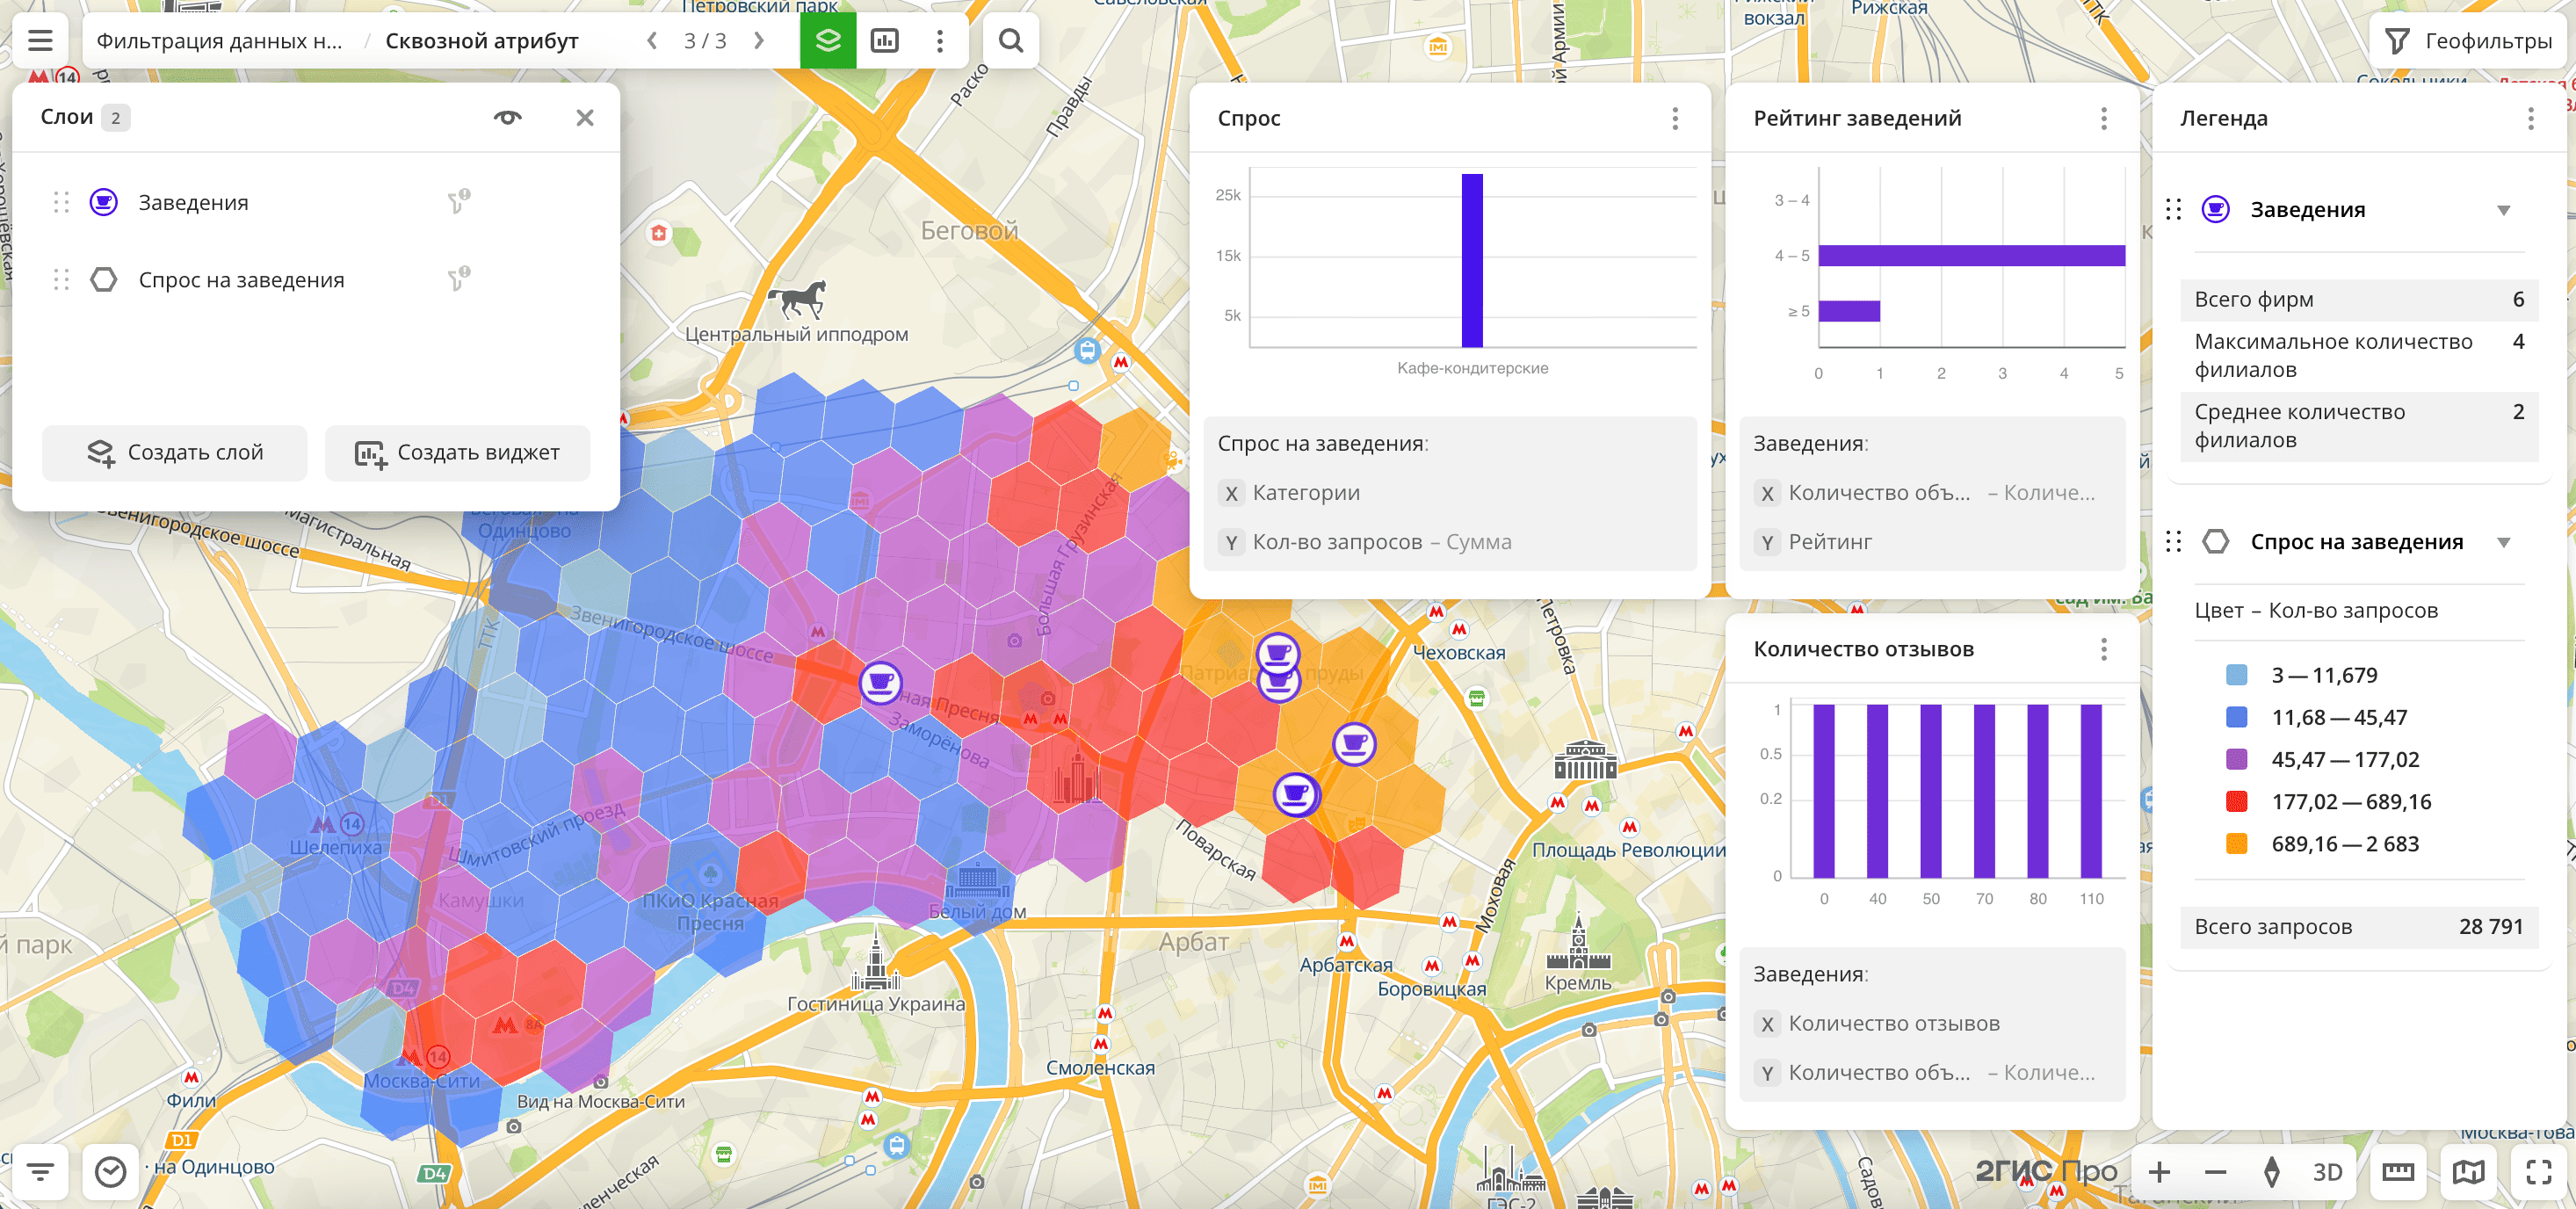Screen dimensions: 2576x1209
Task: Open the widgets dashboard icon
Action: click(884, 41)
